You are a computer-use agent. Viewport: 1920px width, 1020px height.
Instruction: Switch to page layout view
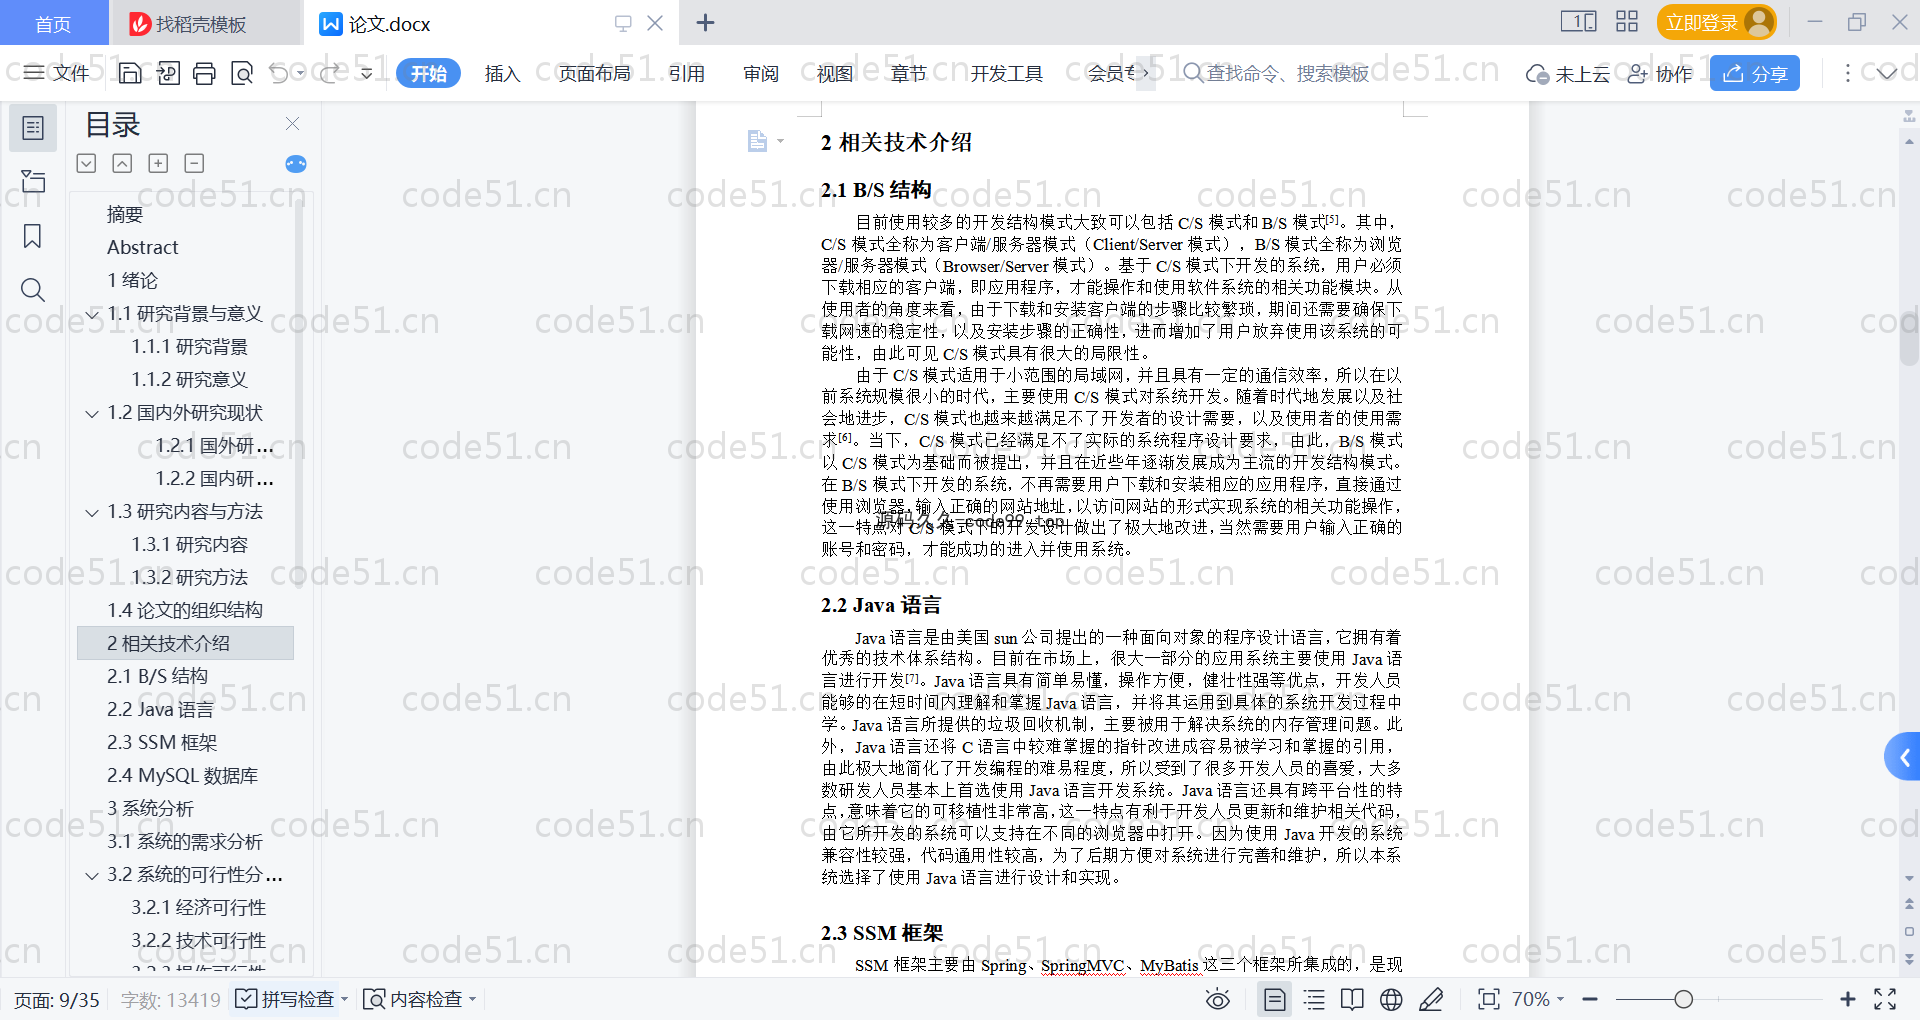tap(1274, 999)
